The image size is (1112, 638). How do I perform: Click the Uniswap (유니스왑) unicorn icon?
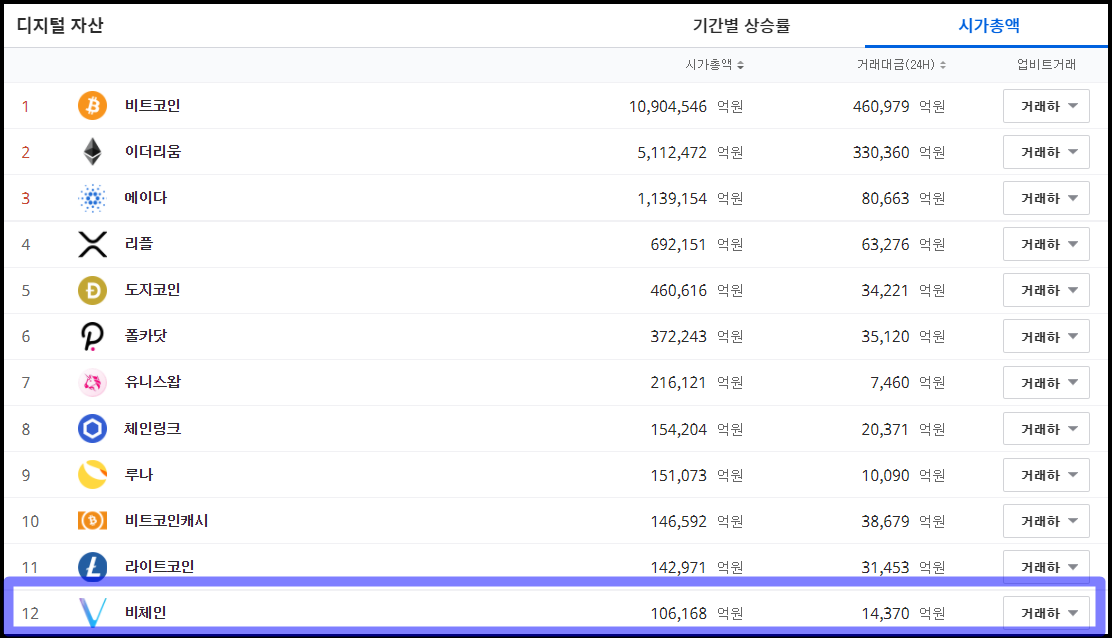tap(92, 383)
